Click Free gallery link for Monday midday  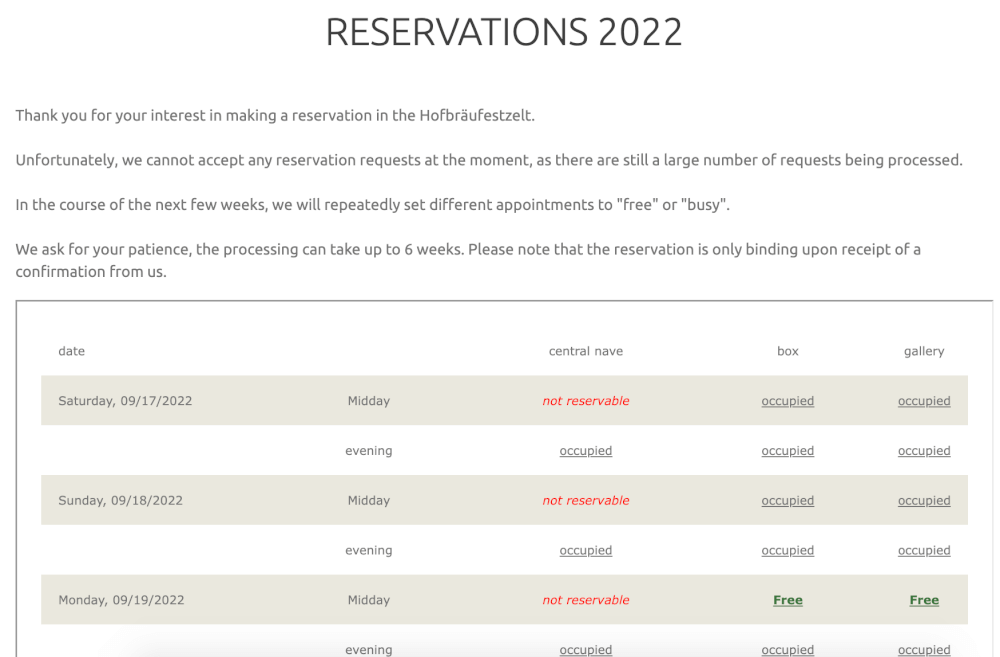pyautogui.click(x=924, y=600)
